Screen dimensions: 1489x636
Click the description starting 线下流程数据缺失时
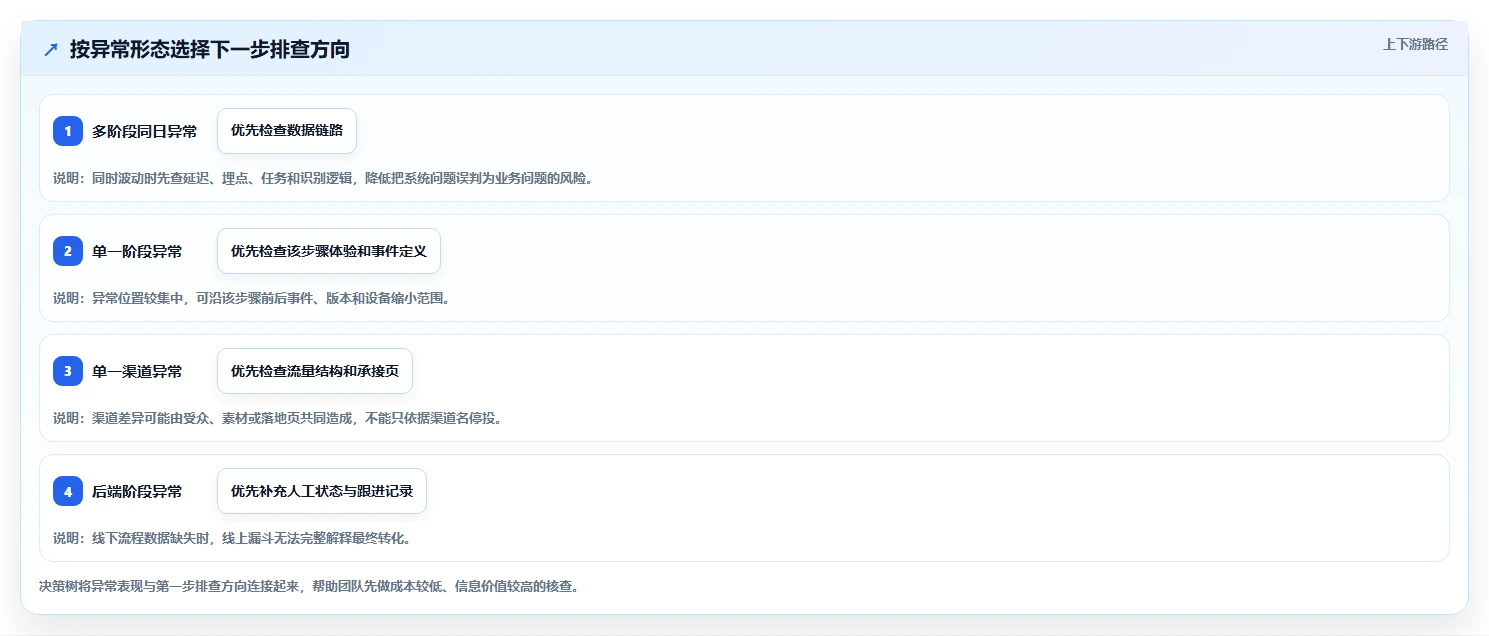pyautogui.click(x=232, y=538)
